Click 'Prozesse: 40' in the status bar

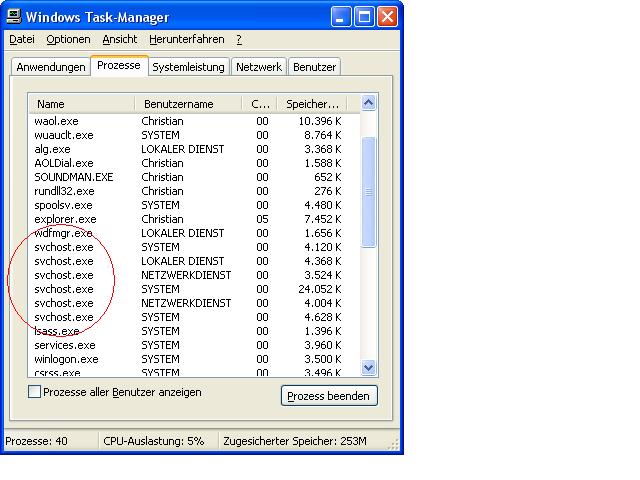[x=36, y=441]
